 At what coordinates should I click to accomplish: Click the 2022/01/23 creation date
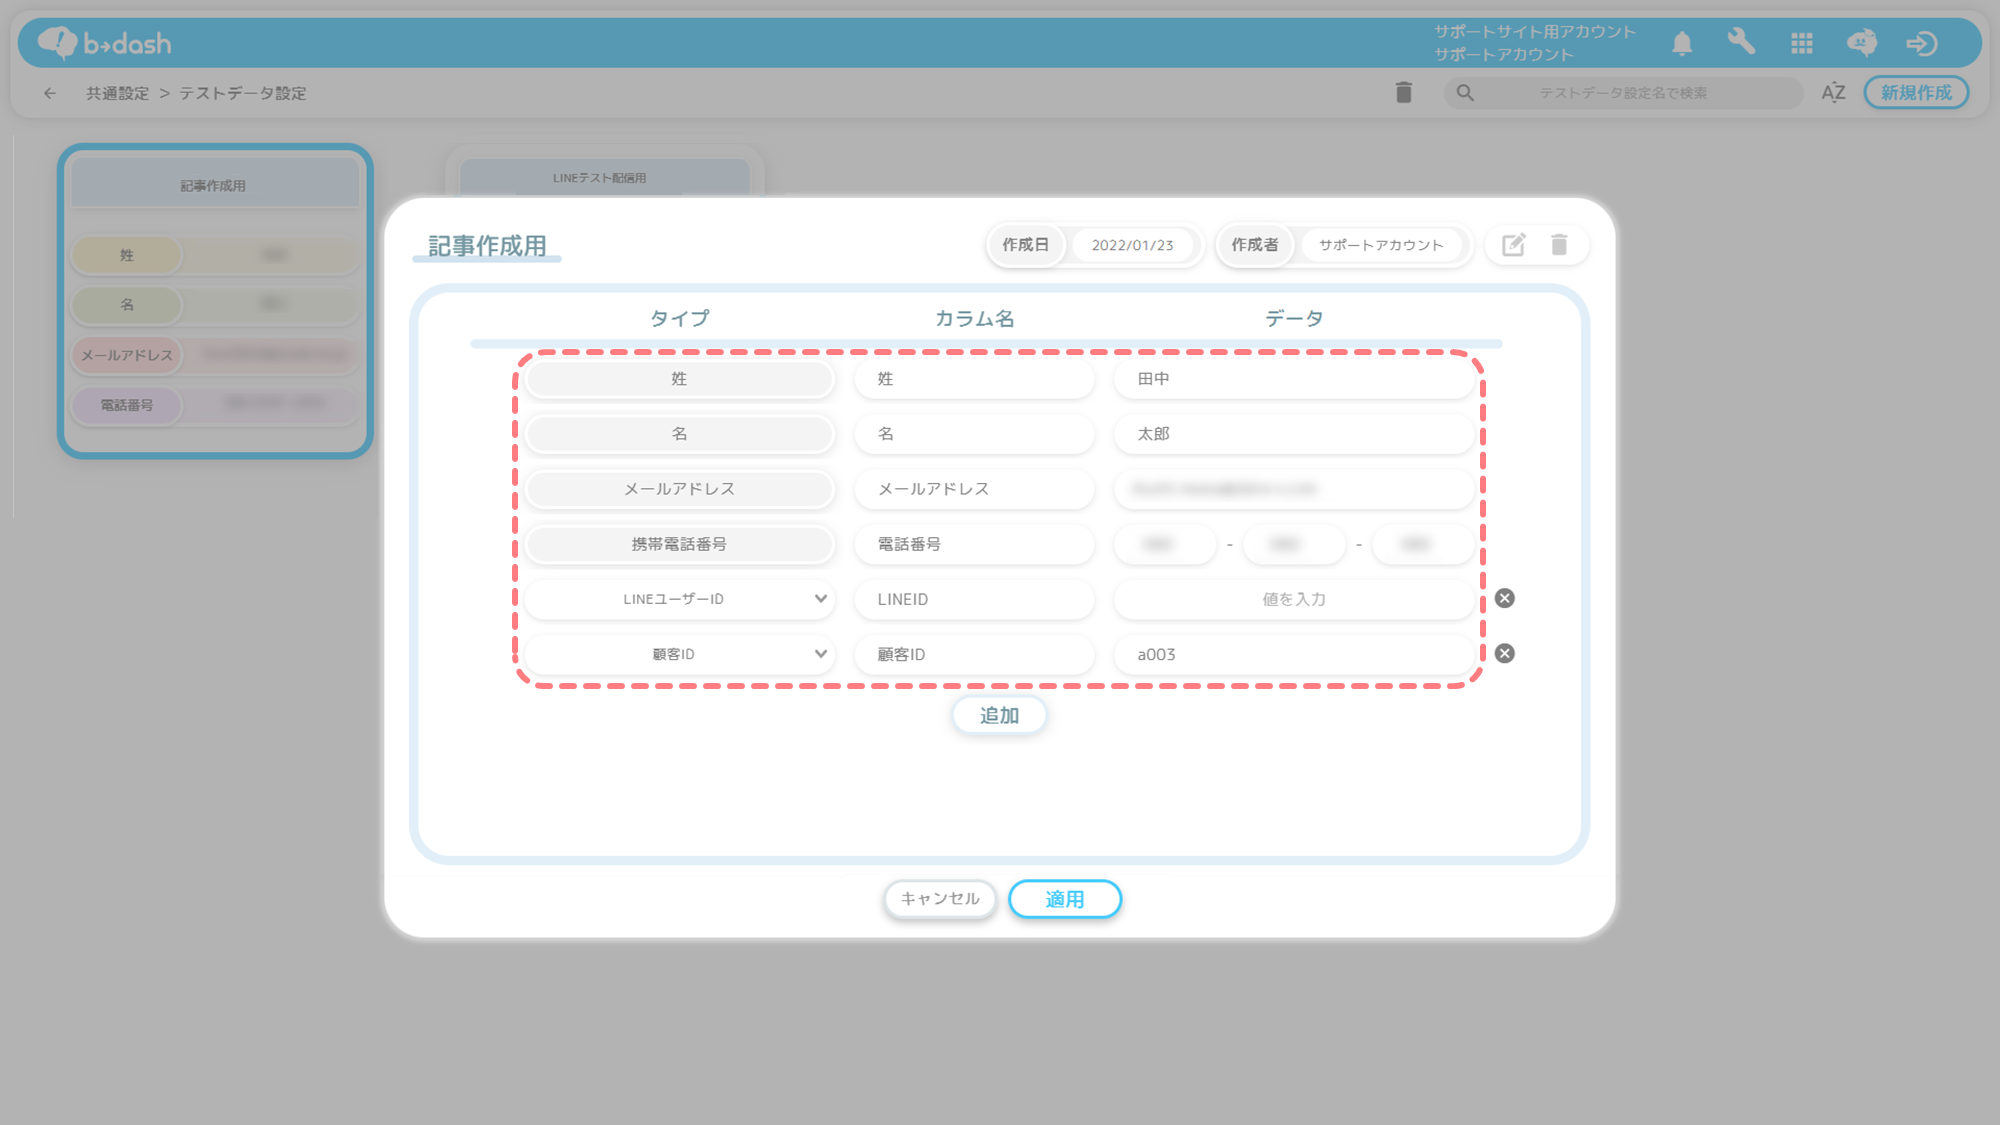1132,245
